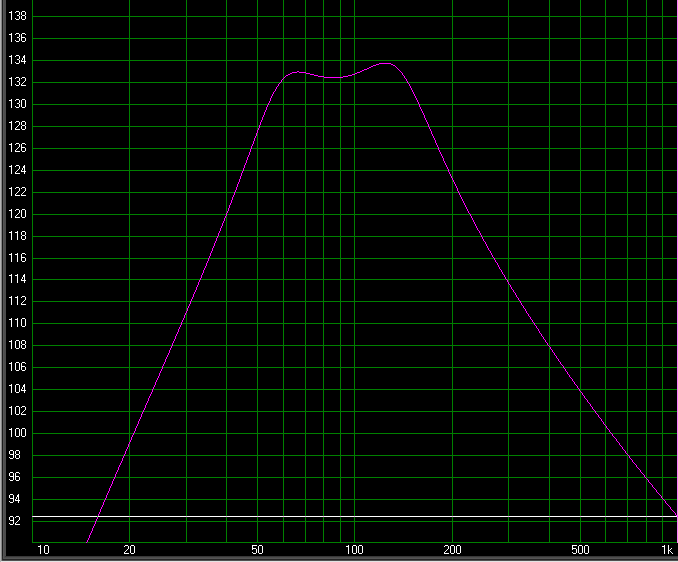The image size is (678, 562).
Task: Click the 112 dB axis label
Action: 17,301
